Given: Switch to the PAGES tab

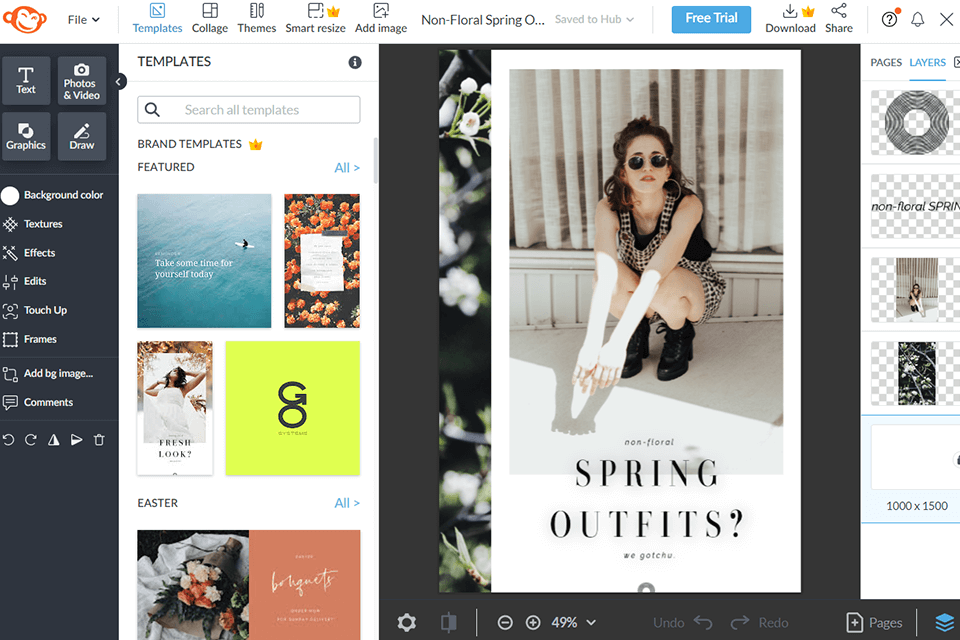Looking at the screenshot, I should point(886,62).
